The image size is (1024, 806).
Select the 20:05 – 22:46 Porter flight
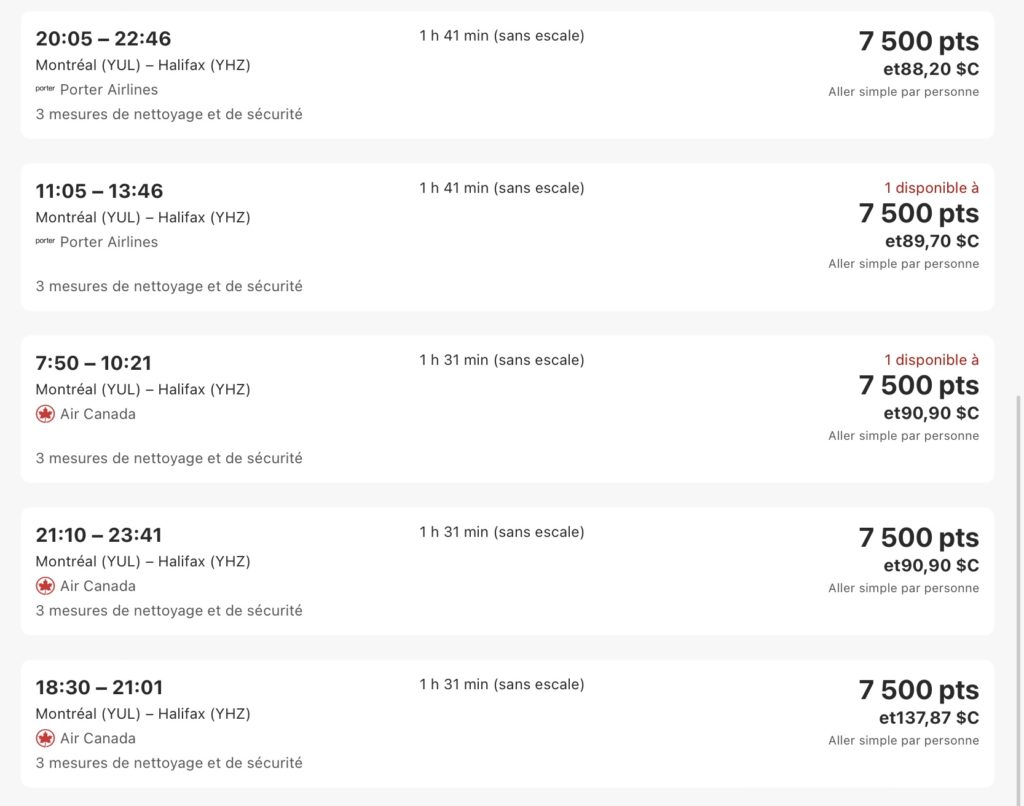[x=103, y=39]
